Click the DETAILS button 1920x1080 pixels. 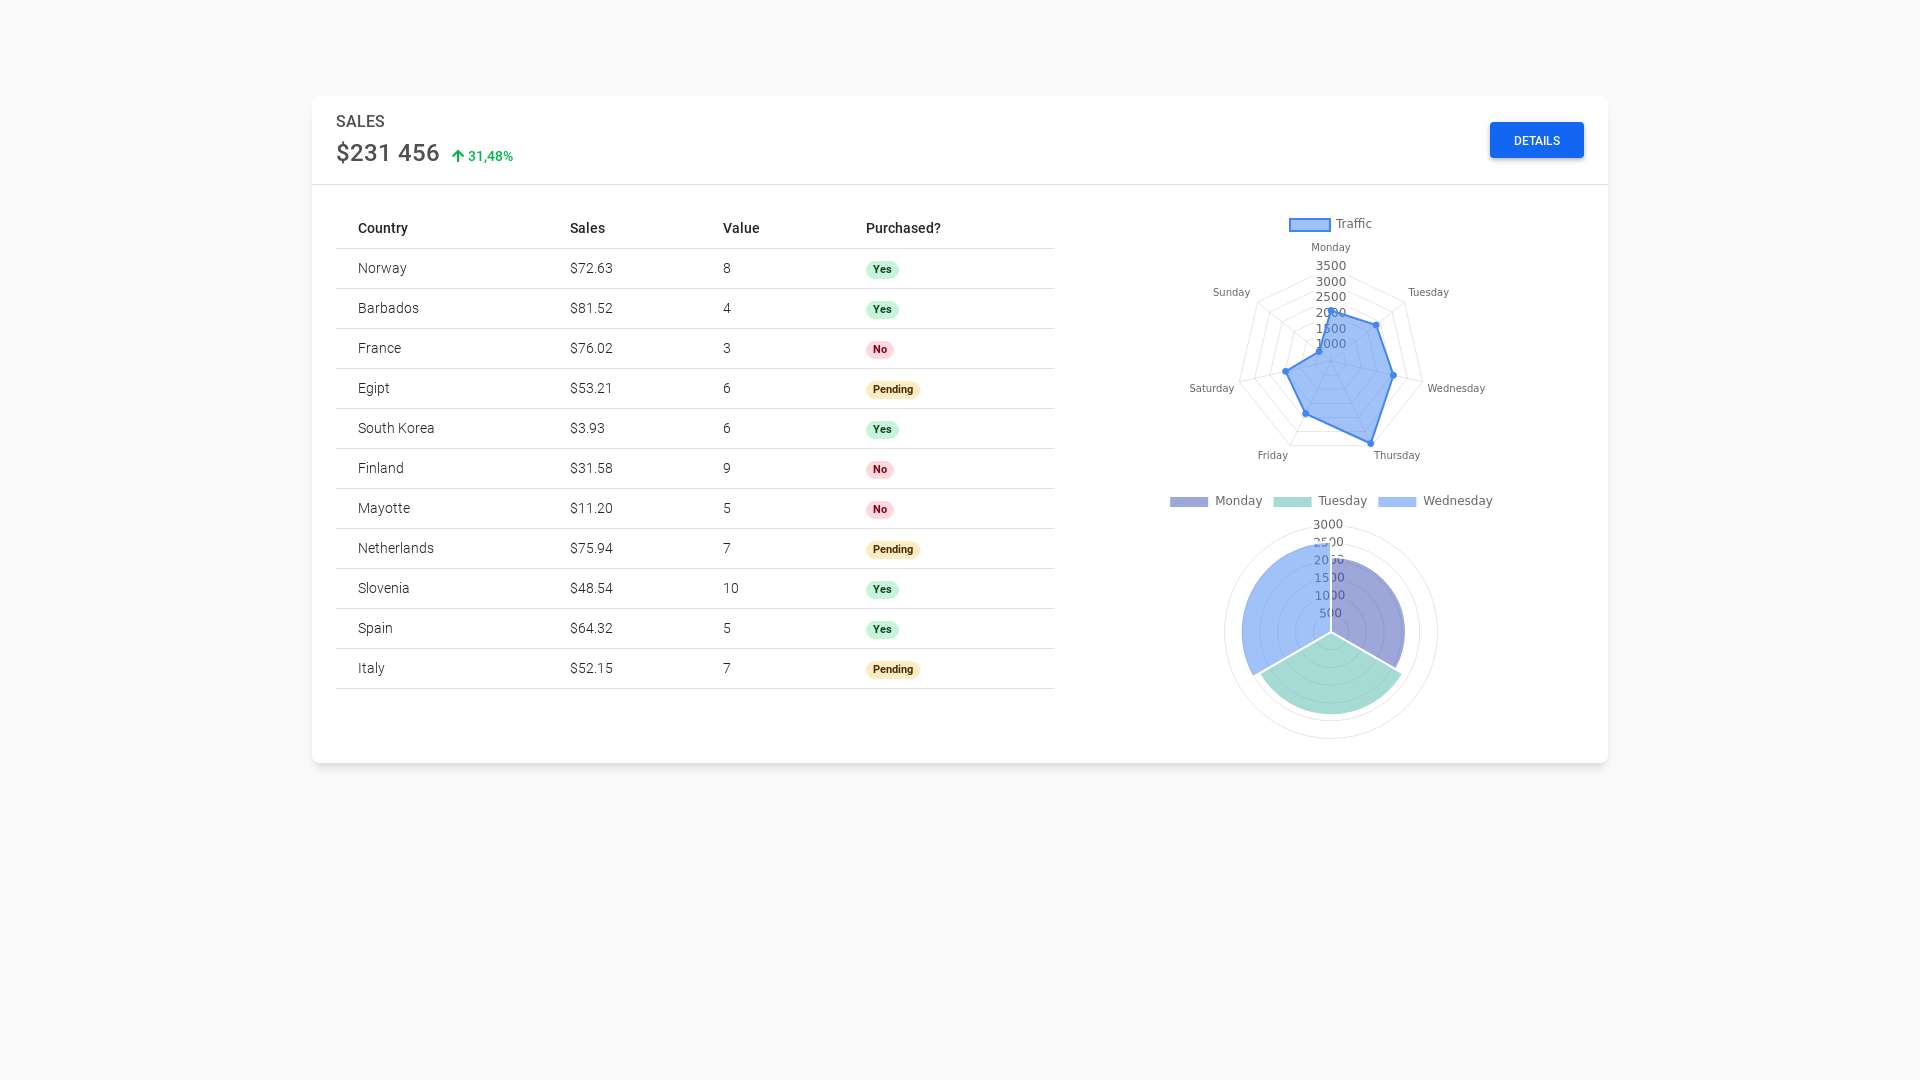coord(1536,140)
